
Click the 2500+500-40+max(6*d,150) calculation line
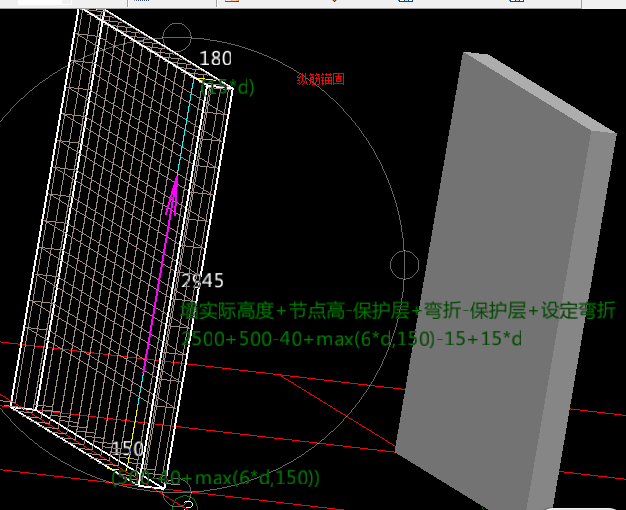click(351, 339)
